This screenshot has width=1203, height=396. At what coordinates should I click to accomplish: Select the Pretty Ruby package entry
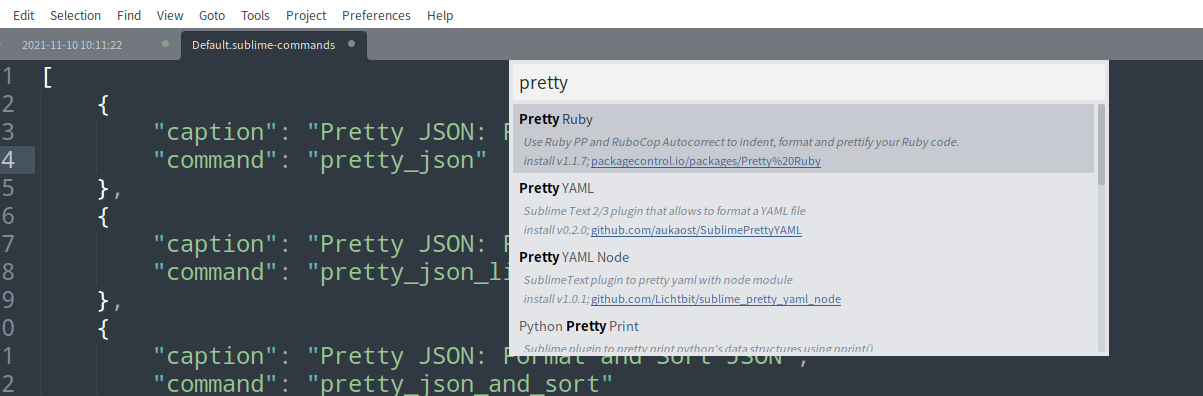click(804, 138)
